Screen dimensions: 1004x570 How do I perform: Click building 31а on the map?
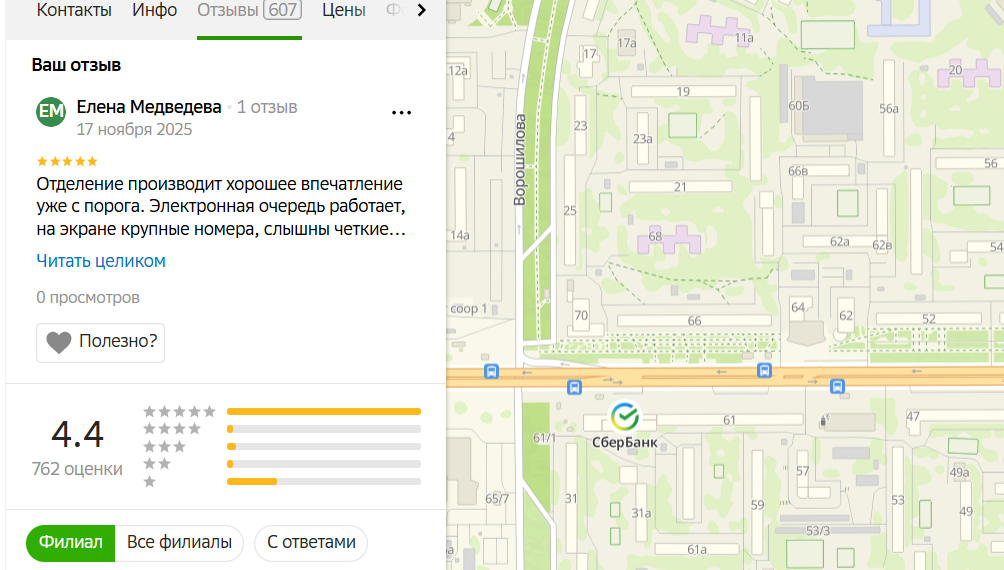tap(642, 513)
